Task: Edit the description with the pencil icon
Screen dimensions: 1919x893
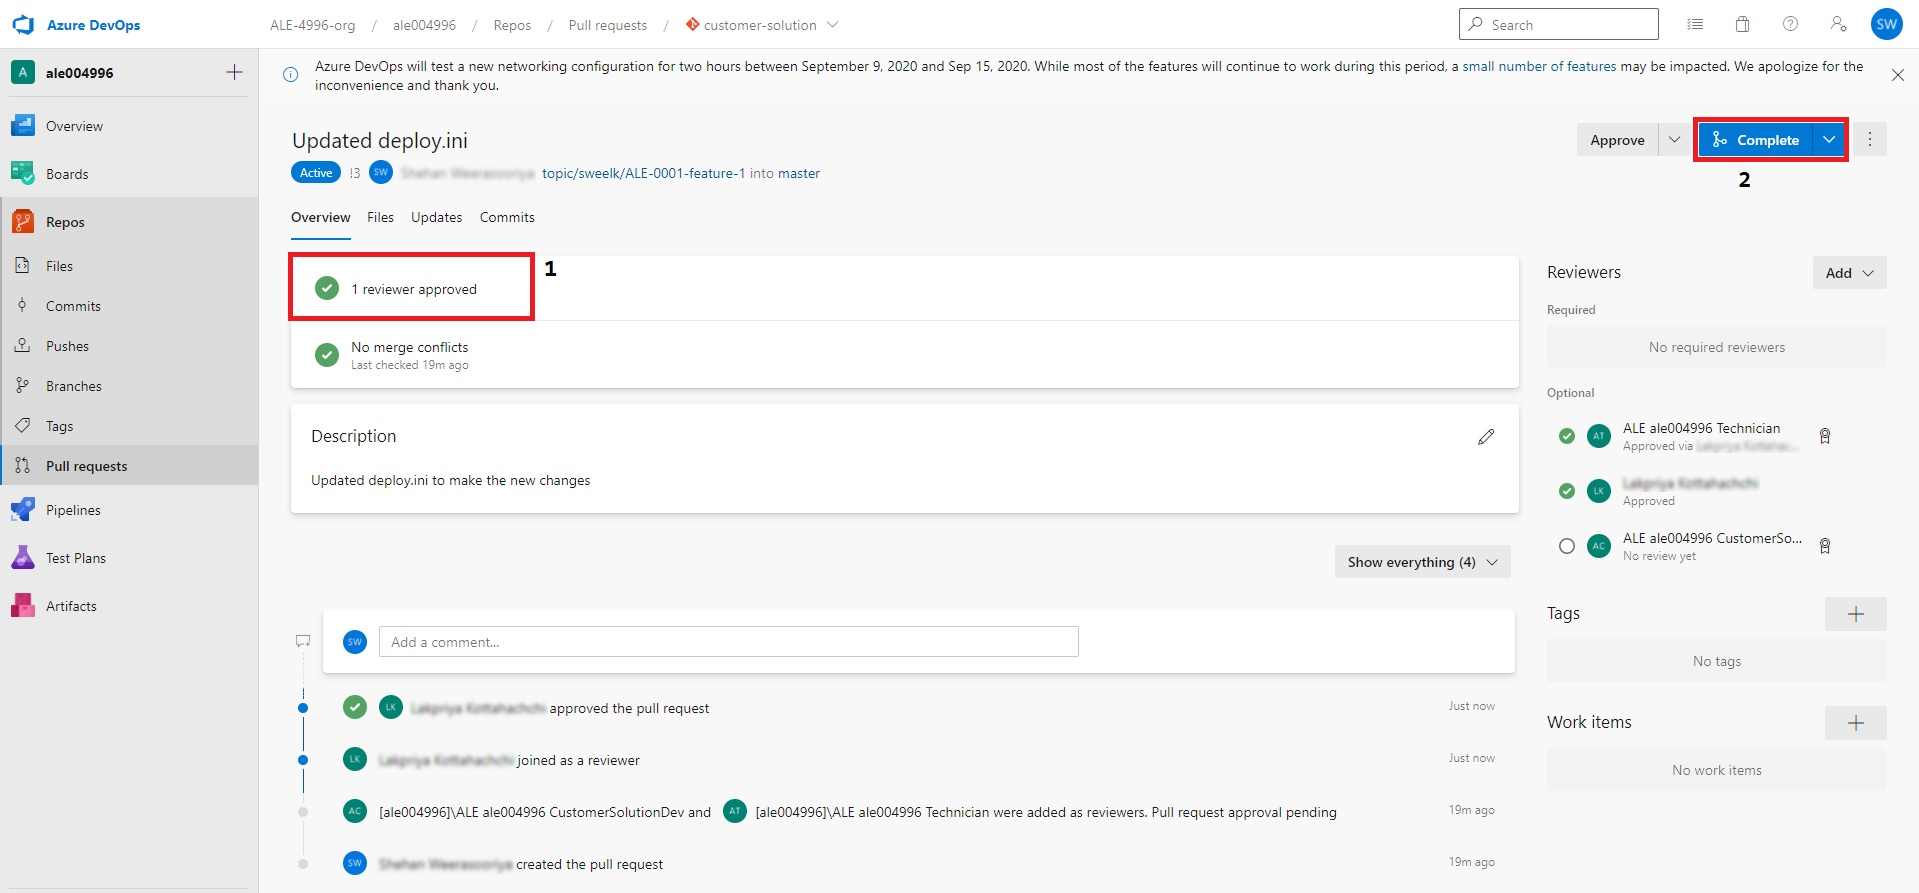Action: pos(1486,437)
